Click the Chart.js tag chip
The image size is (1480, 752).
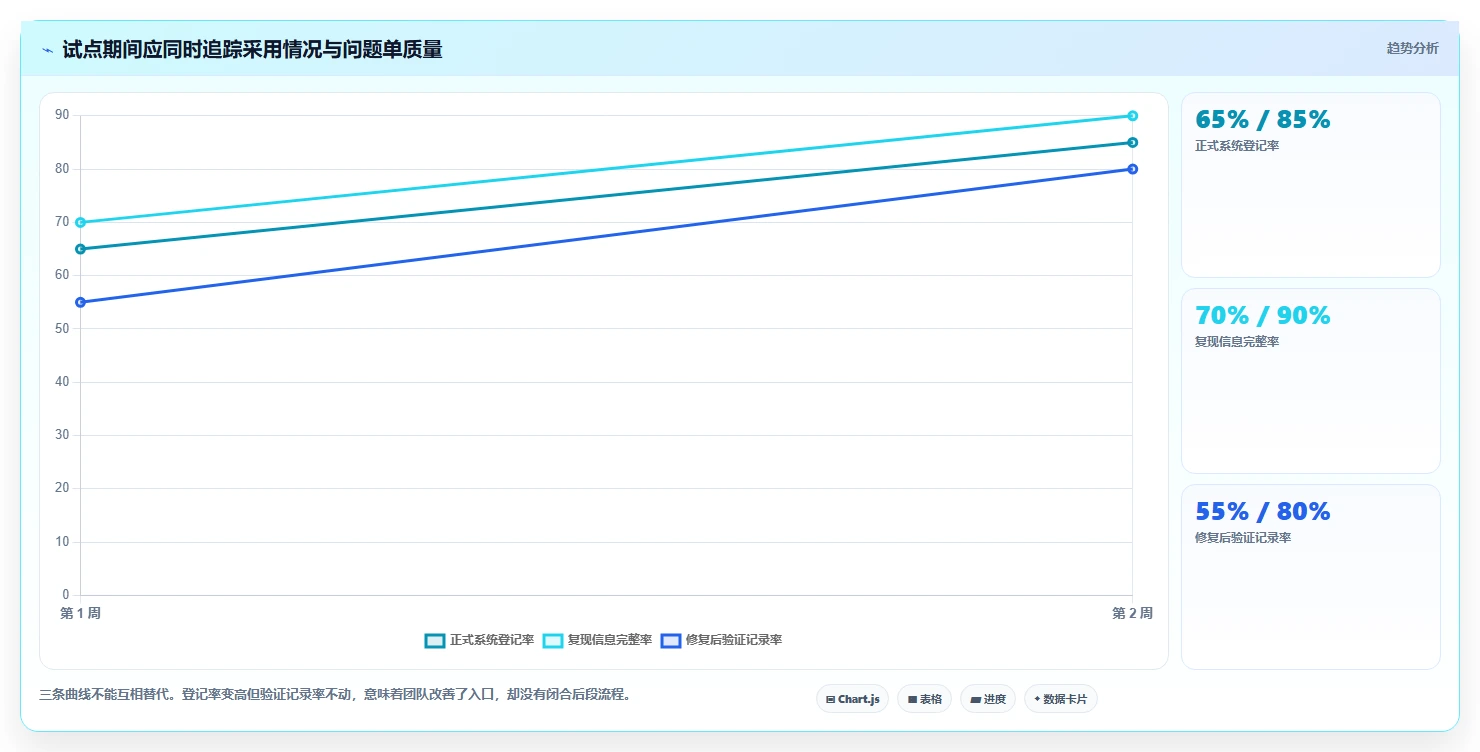point(852,699)
